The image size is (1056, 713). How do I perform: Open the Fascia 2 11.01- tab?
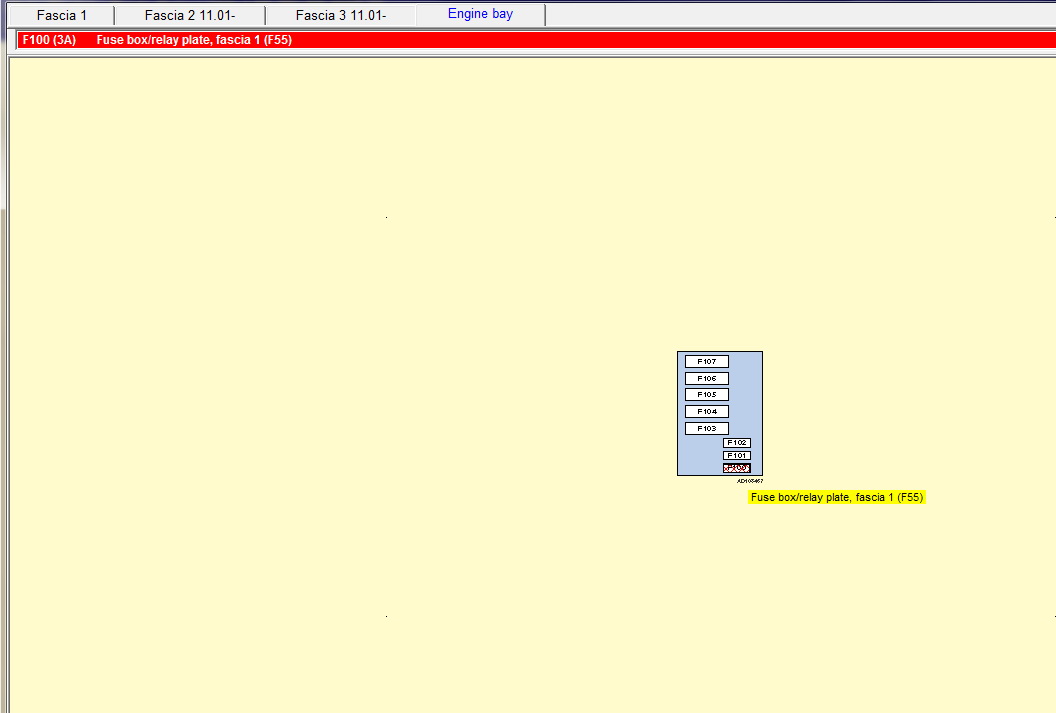click(189, 16)
